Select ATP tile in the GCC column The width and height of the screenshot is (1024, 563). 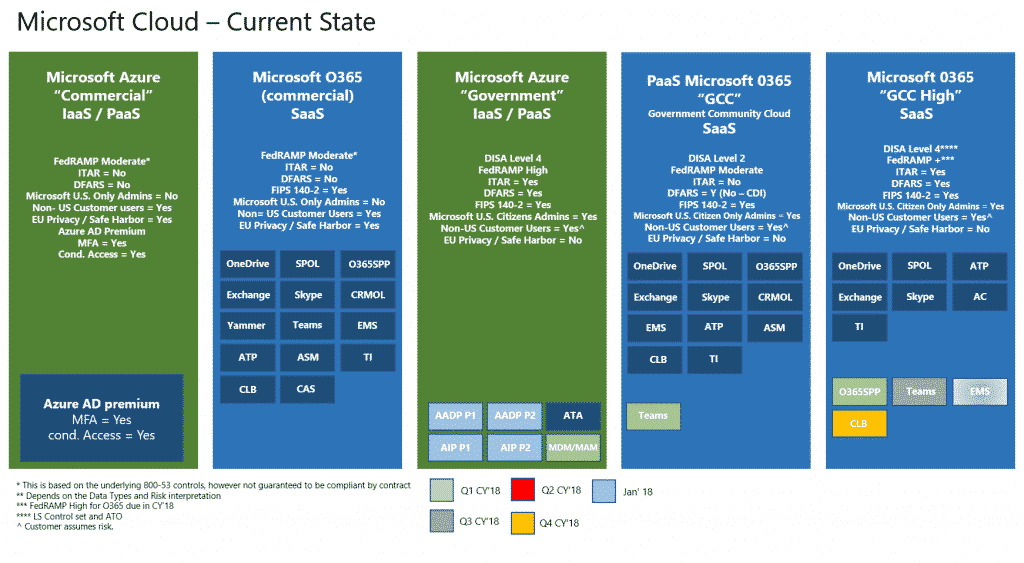[714, 328]
